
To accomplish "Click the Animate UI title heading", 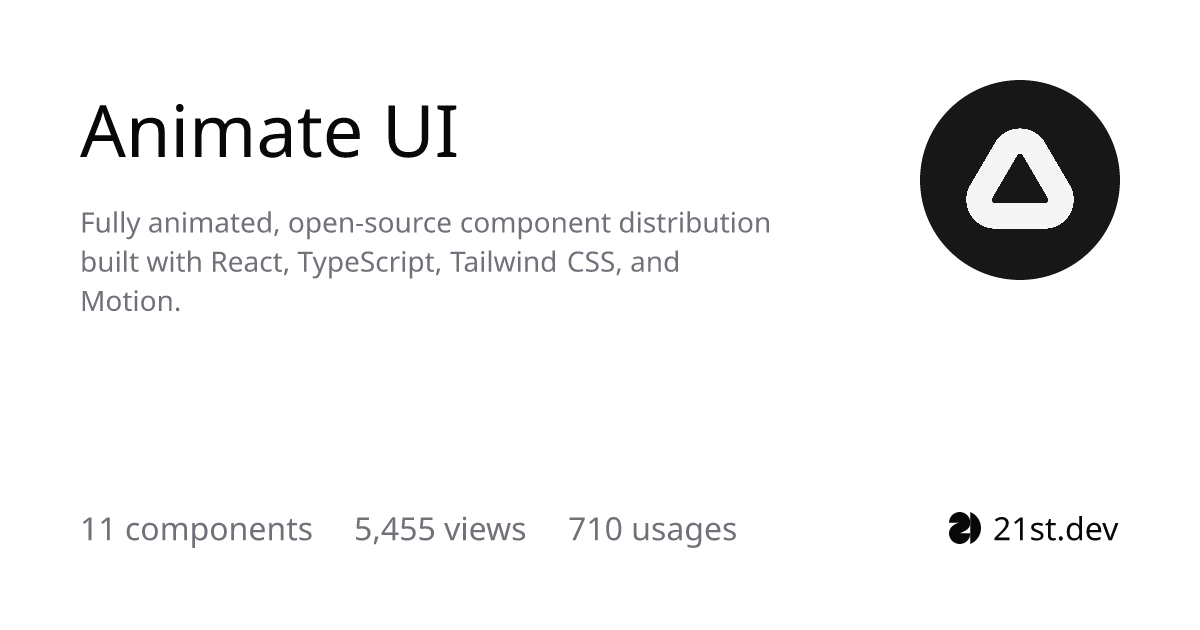I will tap(269, 131).
